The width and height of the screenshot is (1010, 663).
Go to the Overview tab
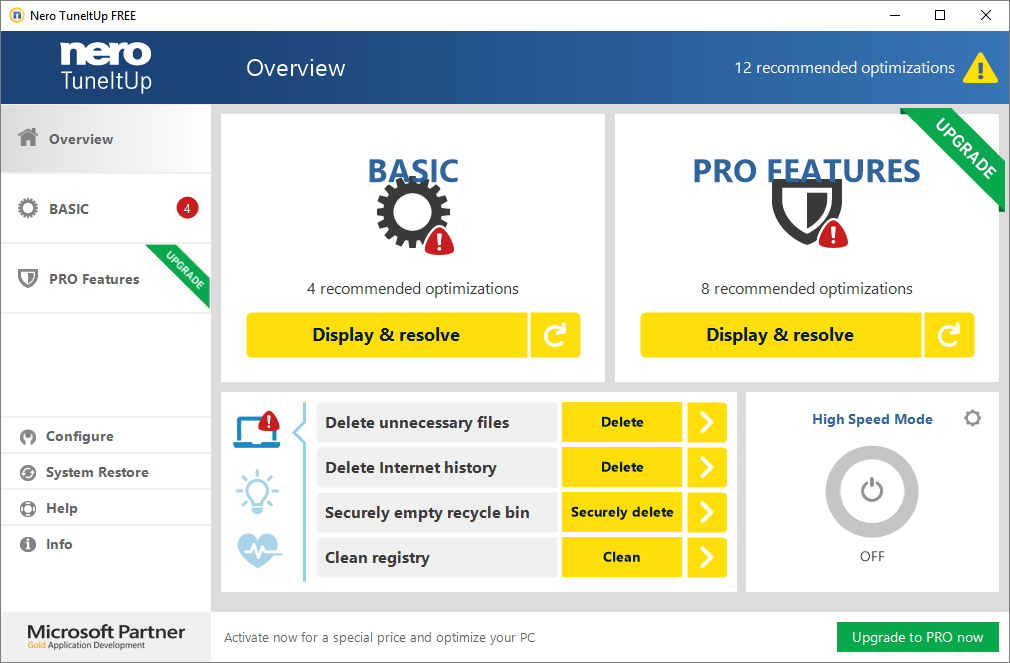click(x=106, y=139)
